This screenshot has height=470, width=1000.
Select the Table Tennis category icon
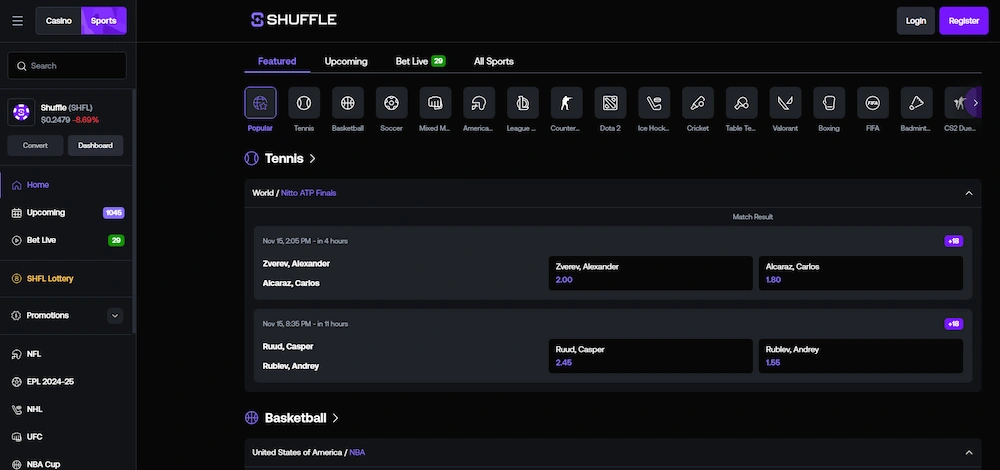(742, 103)
